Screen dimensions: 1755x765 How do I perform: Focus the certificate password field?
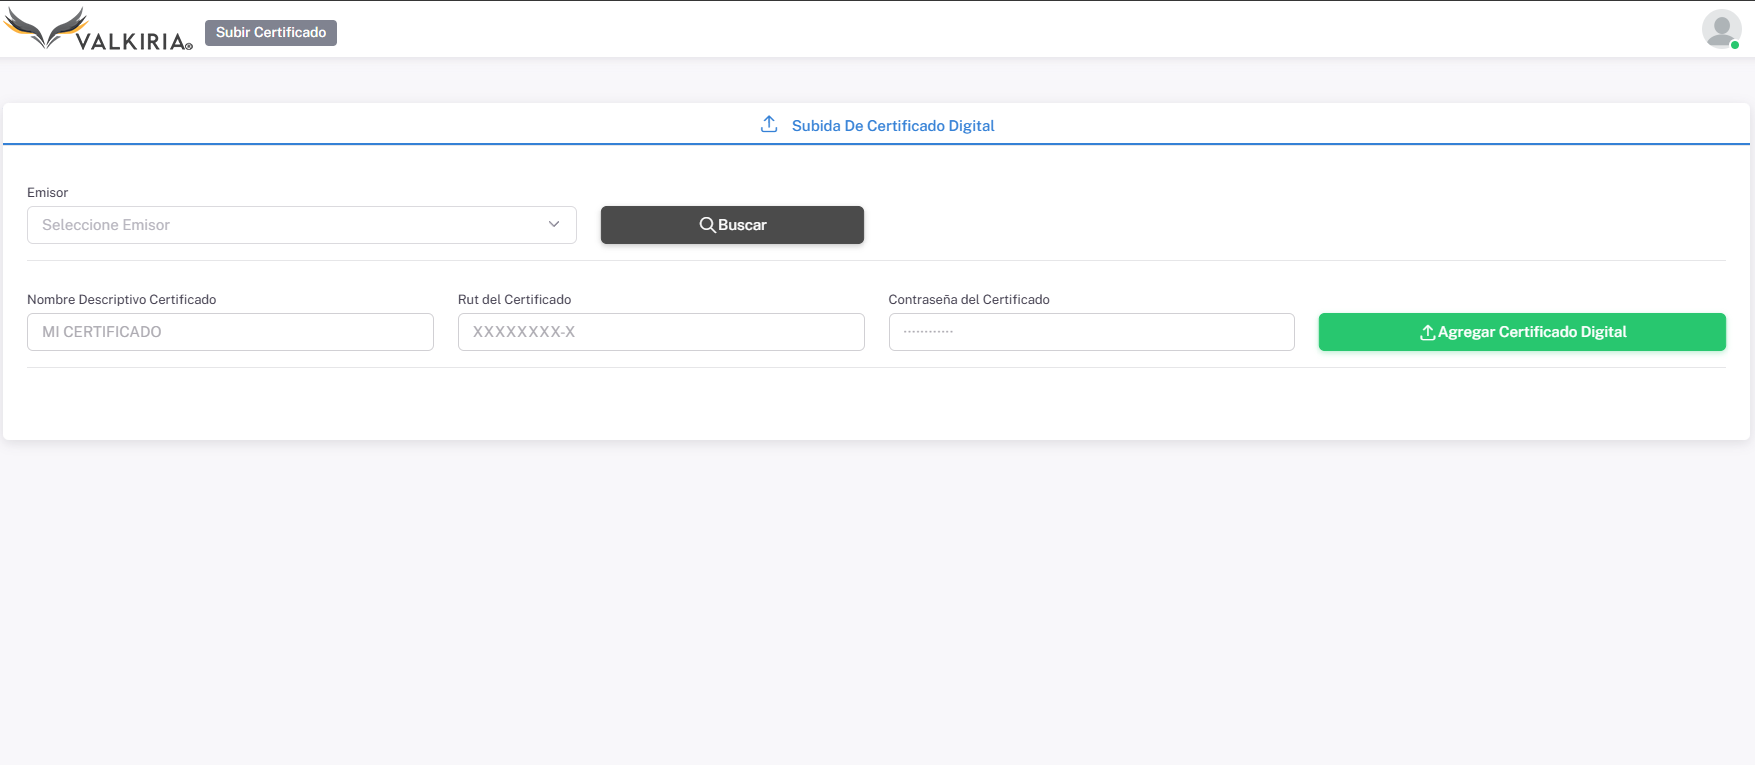1091,332
